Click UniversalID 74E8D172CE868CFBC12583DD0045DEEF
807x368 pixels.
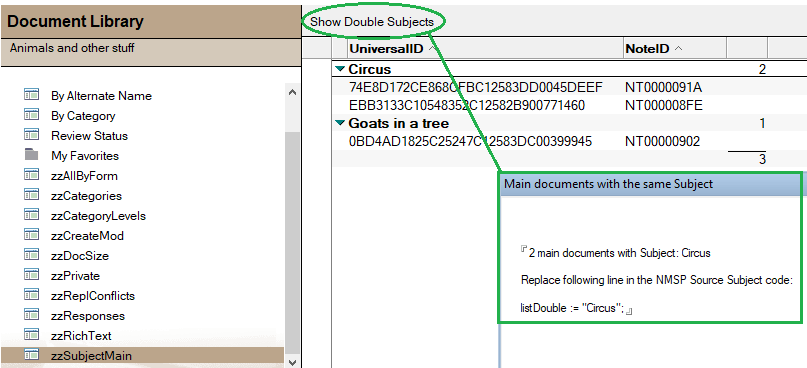click(x=476, y=87)
